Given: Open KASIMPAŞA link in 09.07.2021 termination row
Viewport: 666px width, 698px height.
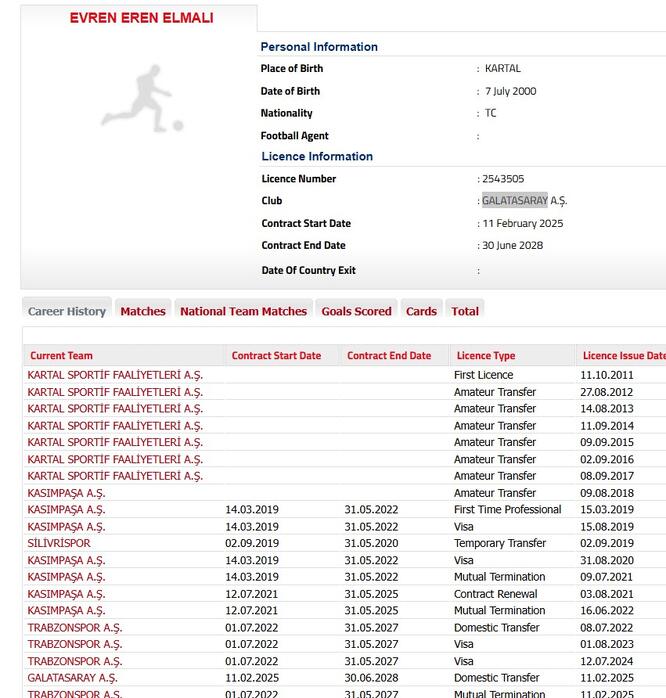Looking at the screenshot, I should point(66,577).
